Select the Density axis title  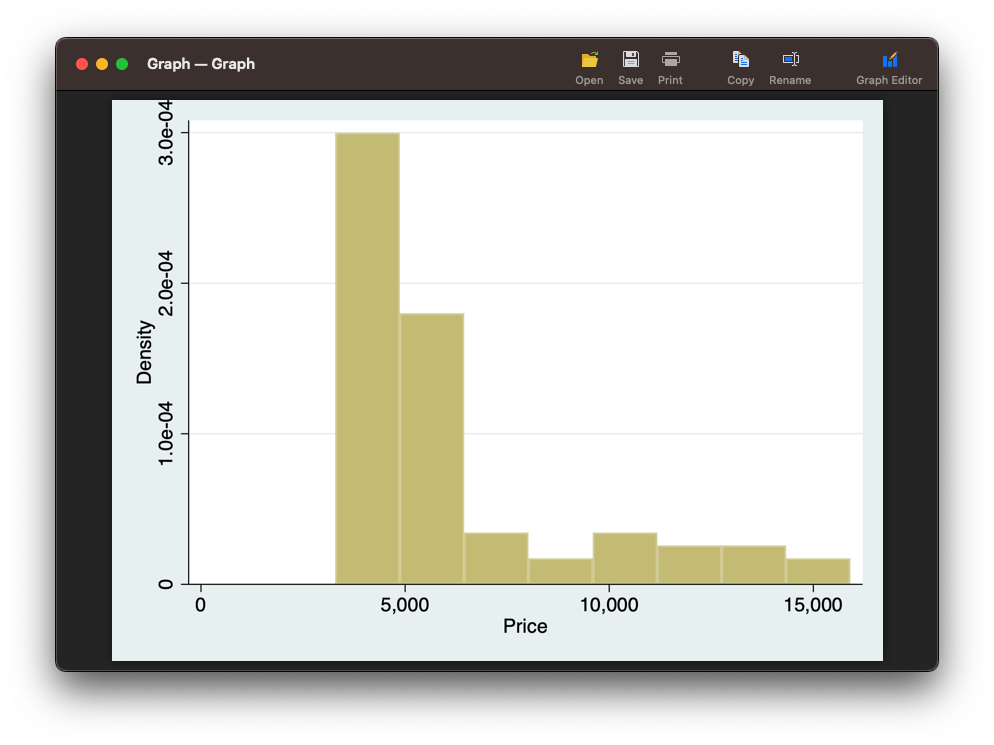click(145, 353)
